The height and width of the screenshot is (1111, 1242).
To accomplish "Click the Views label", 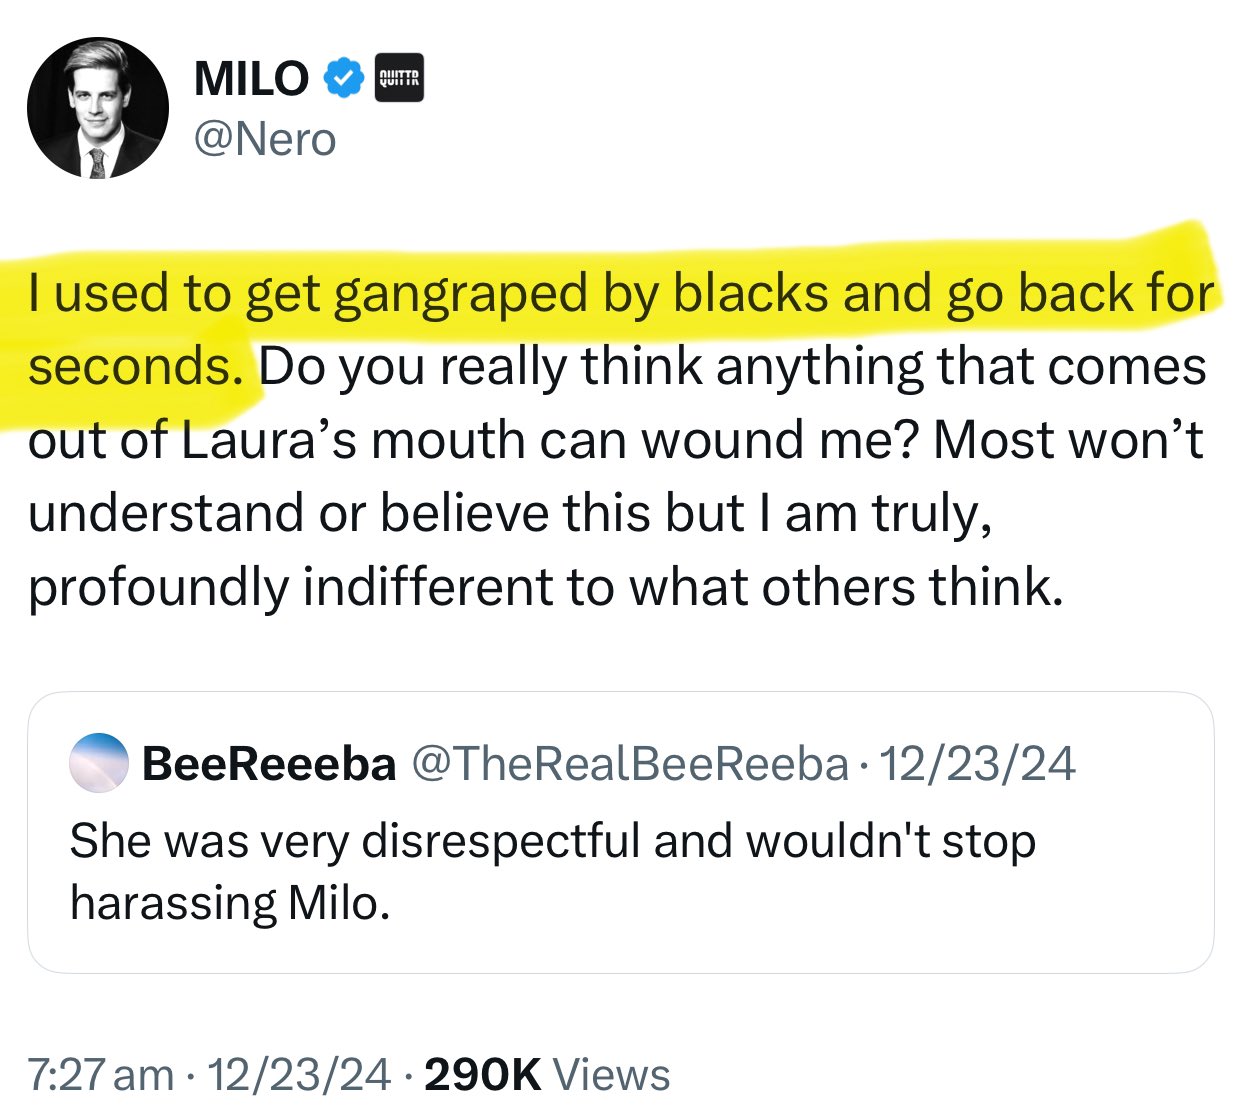I will pyautogui.click(x=612, y=1075).
